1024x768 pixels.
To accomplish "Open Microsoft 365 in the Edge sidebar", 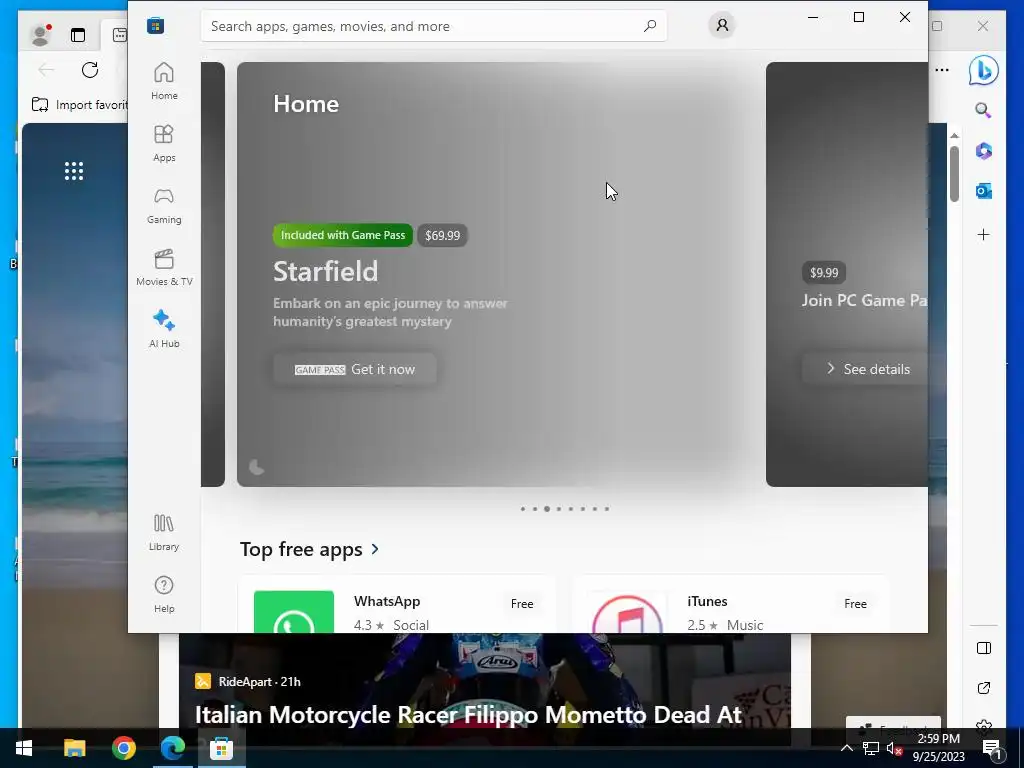I will tap(984, 151).
